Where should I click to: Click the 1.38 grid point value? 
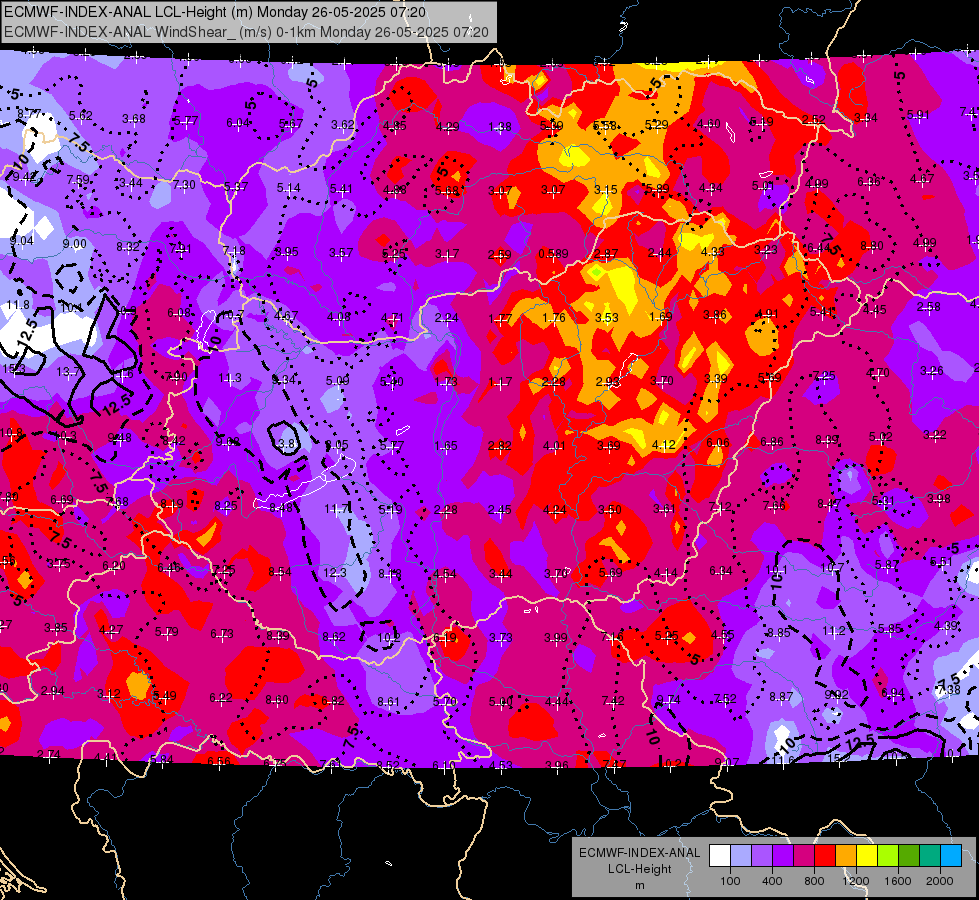(x=500, y=127)
